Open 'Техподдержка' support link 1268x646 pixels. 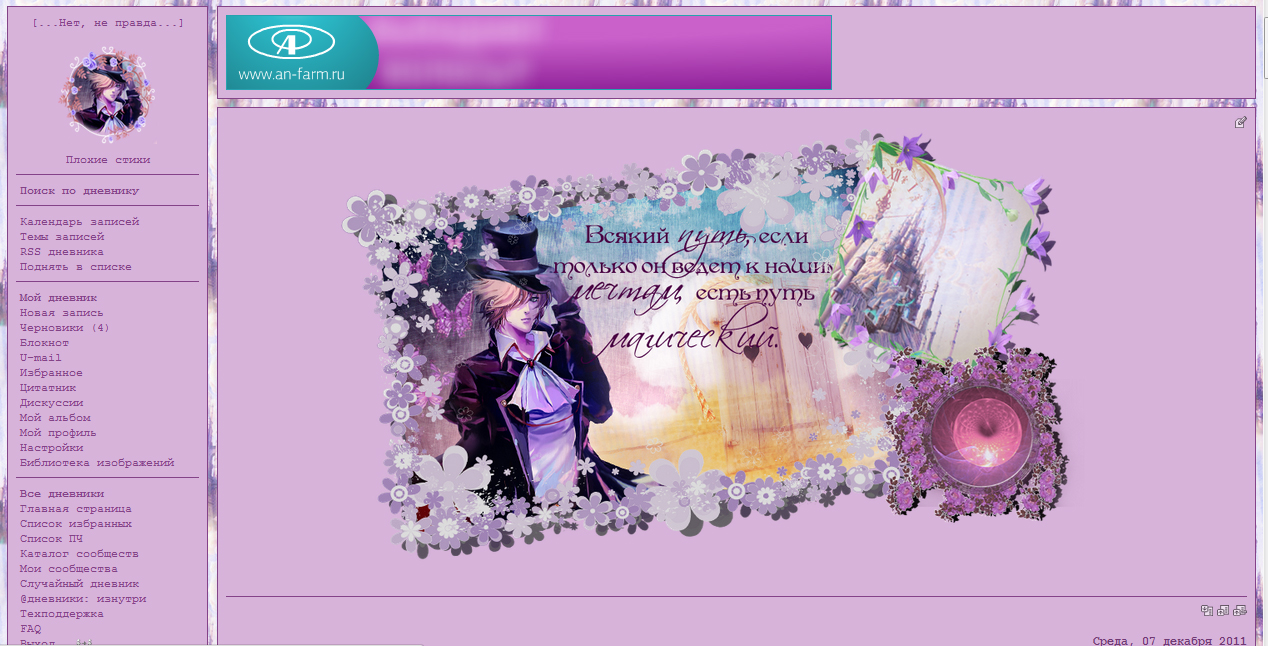click(x=62, y=613)
